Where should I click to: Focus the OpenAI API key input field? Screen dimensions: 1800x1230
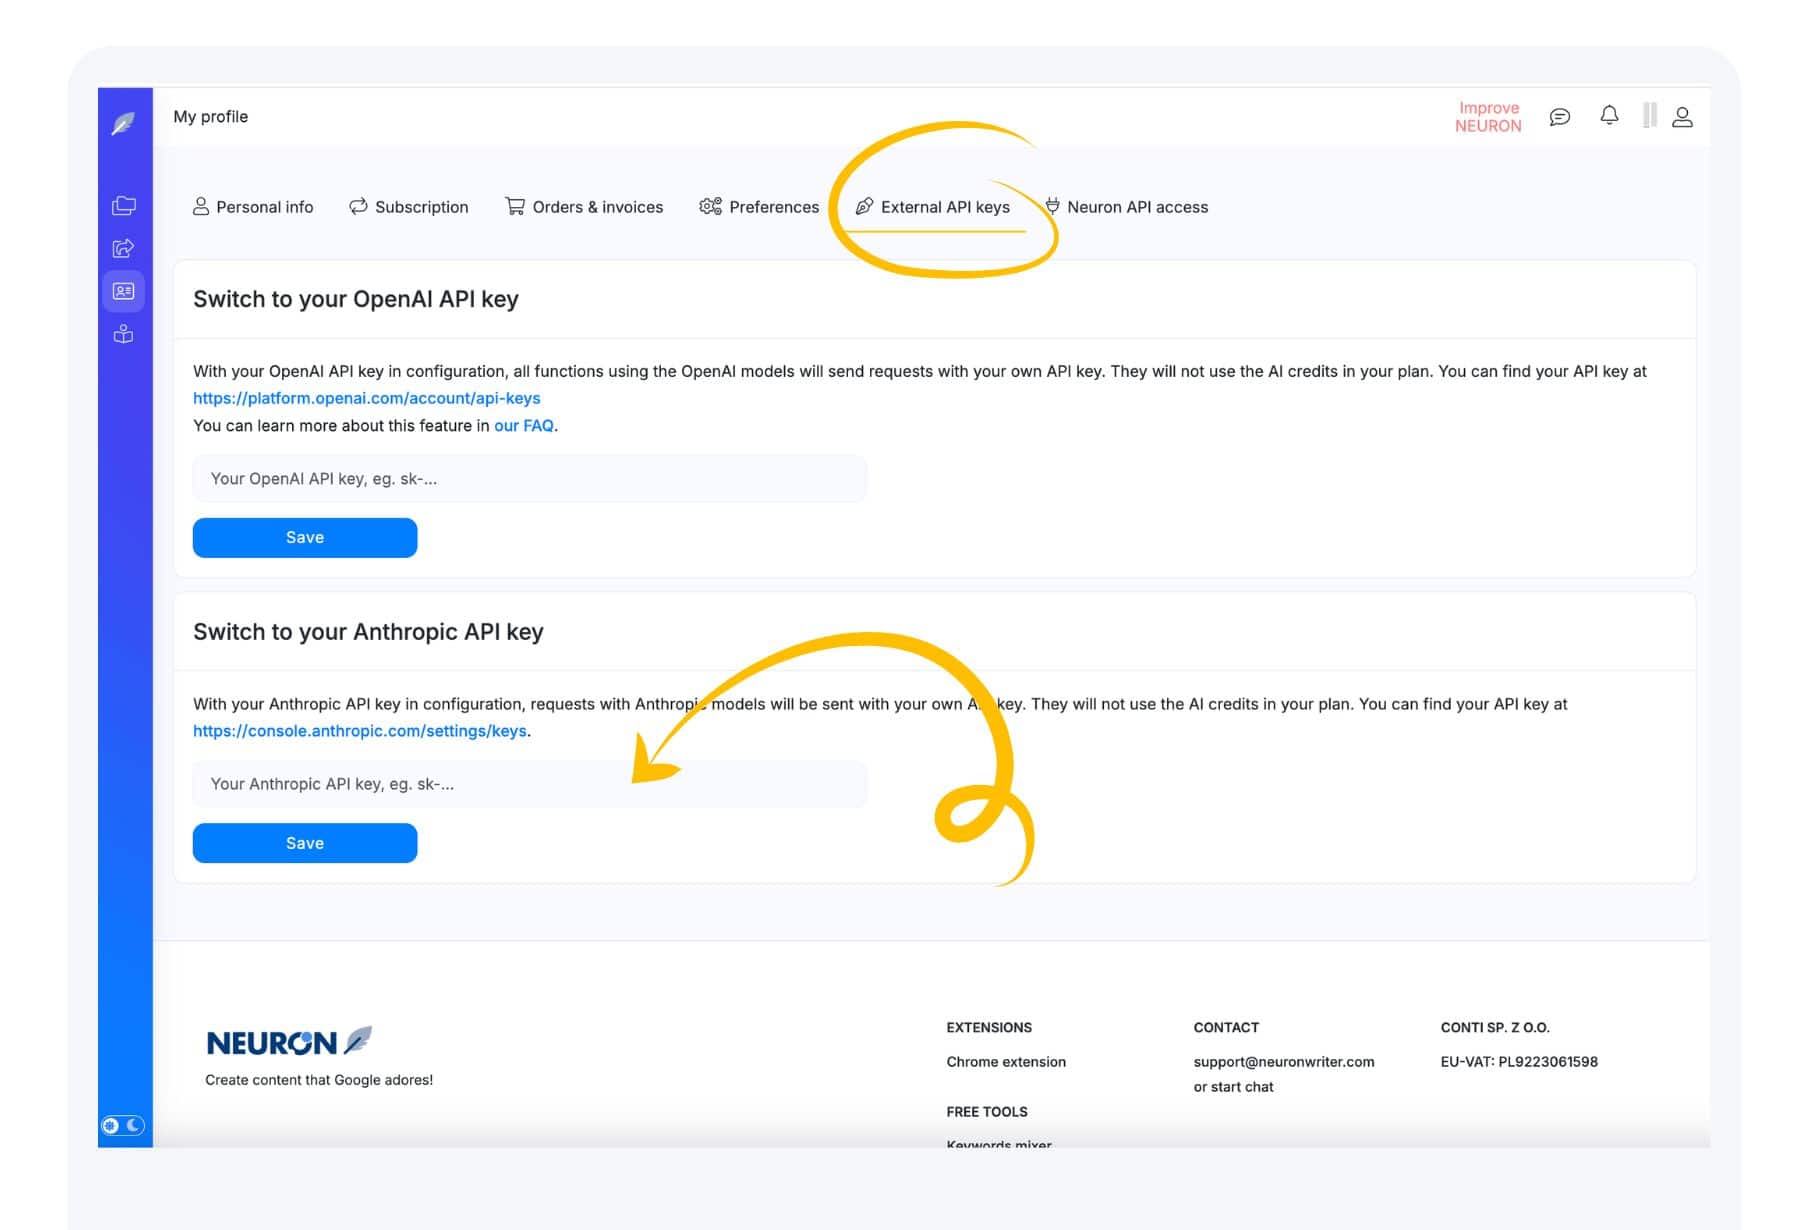(x=530, y=479)
